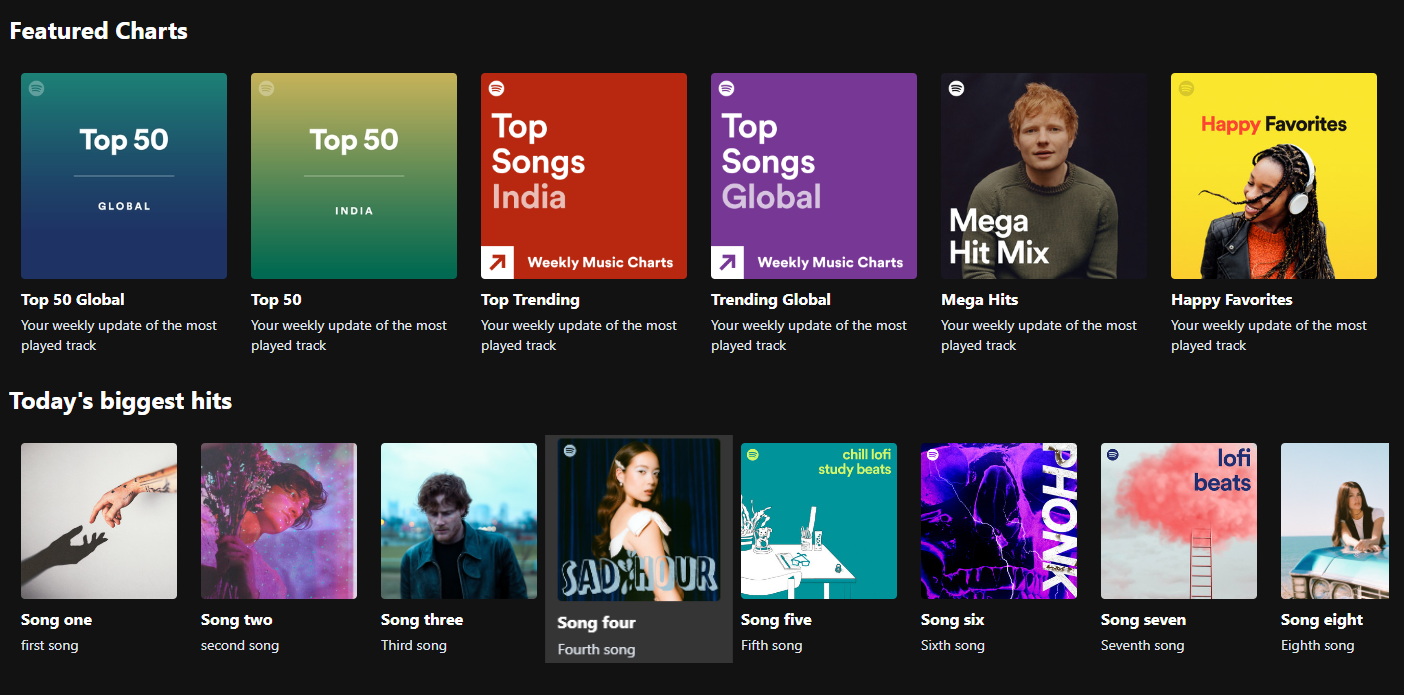This screenshot has height=695, width=1404.
Task: Select the Song two album cover
Action: pos(279,521)
